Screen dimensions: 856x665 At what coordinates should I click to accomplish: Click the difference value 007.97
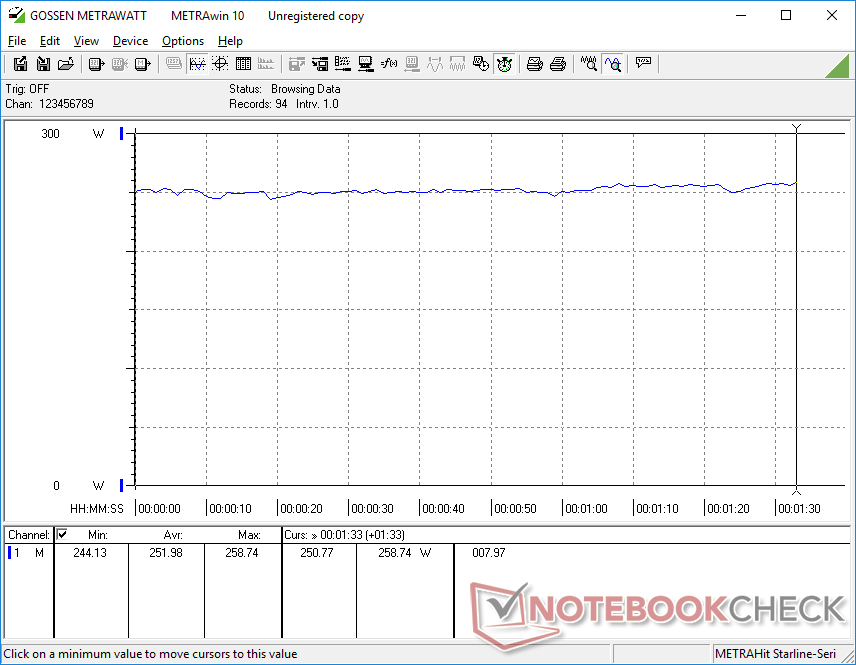point(489,553)
